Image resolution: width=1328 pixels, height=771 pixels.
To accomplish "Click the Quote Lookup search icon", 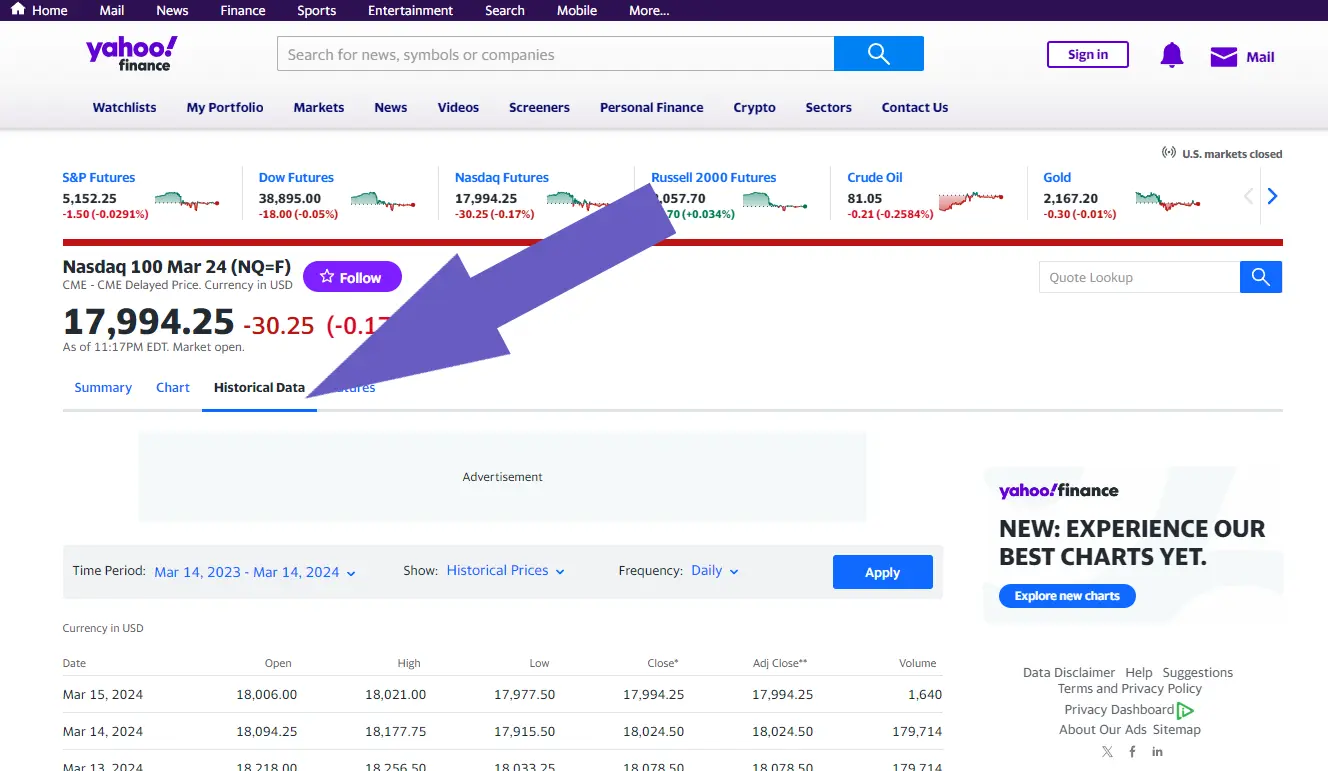I will tap(1260, 277).
